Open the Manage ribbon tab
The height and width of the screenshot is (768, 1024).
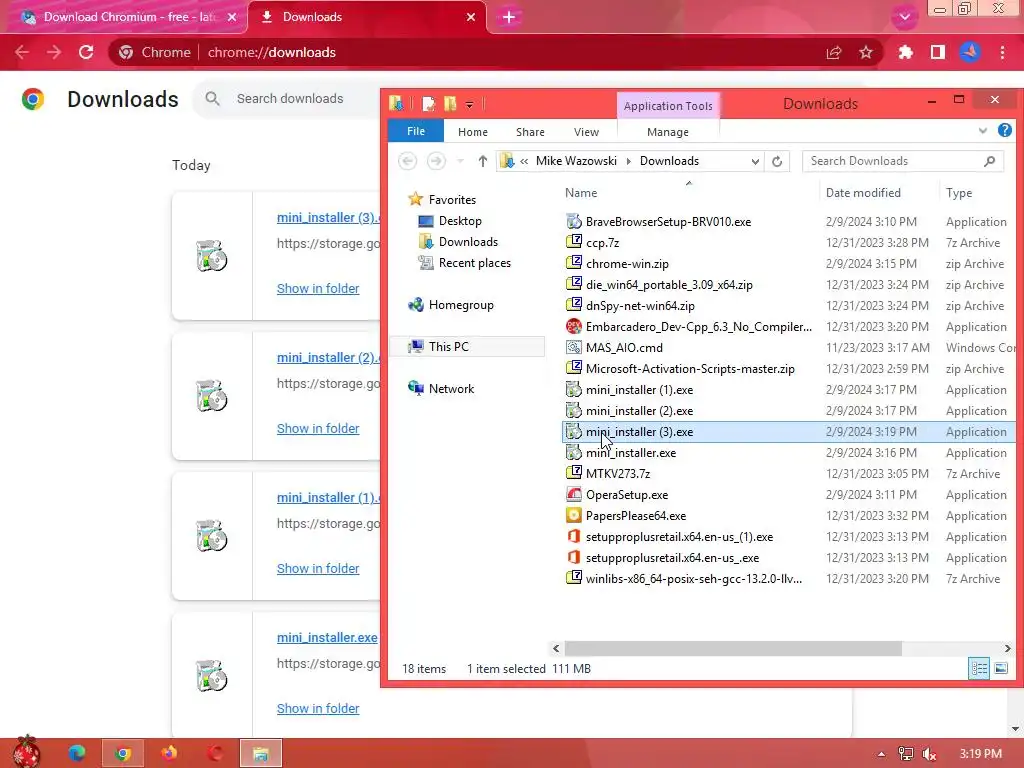(667, 132)
